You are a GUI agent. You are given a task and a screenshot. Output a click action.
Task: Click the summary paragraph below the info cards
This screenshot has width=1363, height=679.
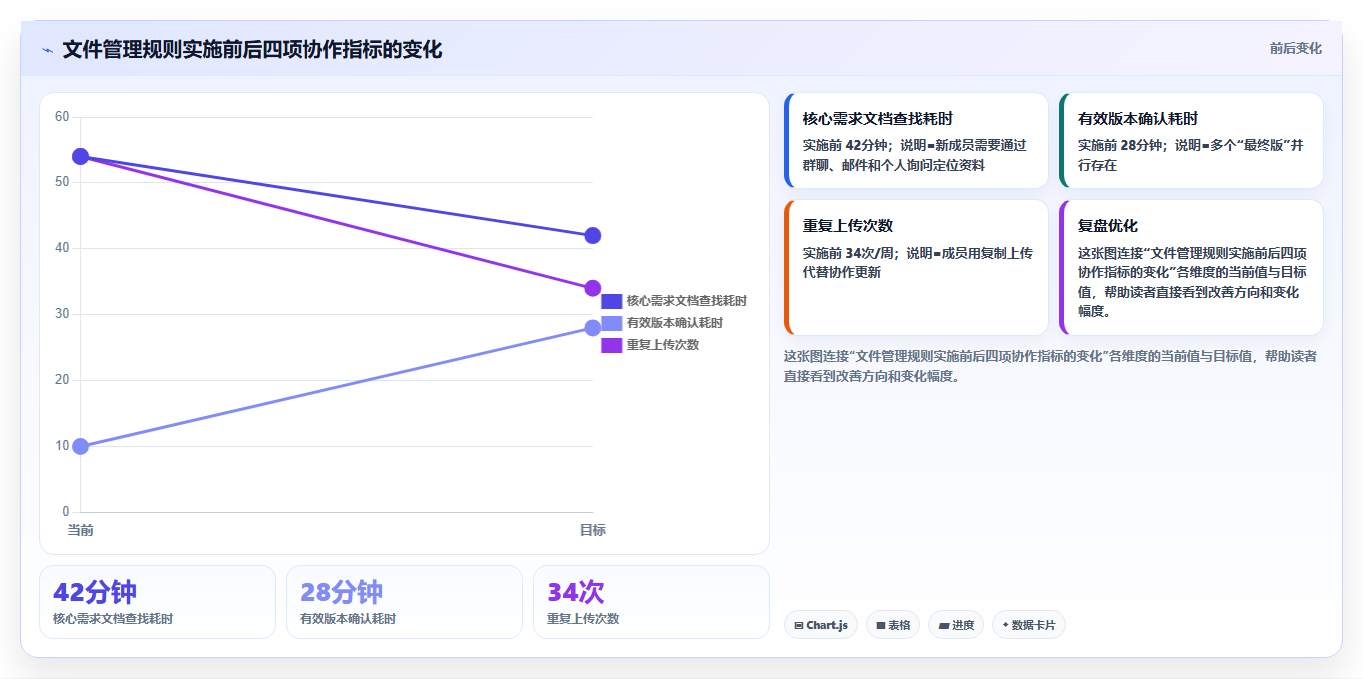pyautogui.click(x=1050, y=366)
